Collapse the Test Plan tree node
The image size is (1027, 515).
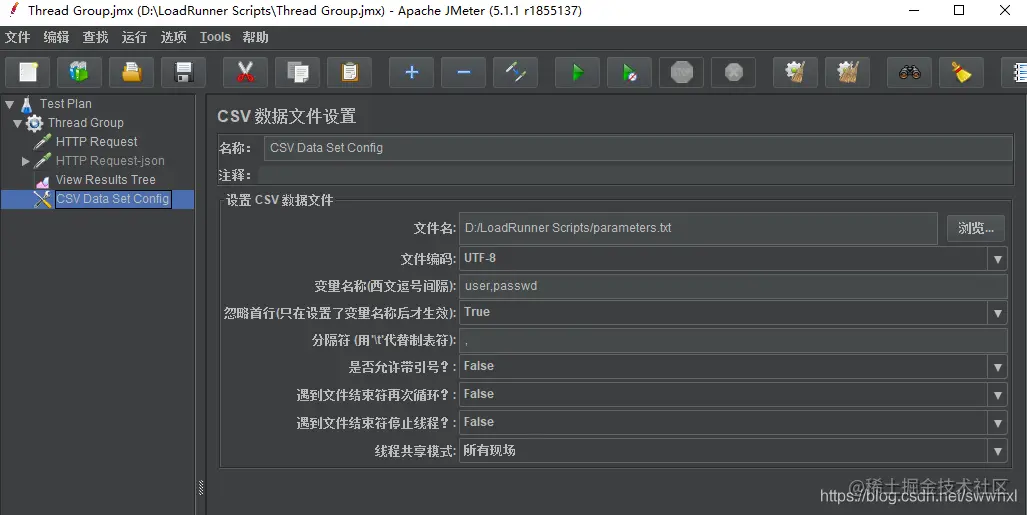pyautogui.click(x=9, y=104)
